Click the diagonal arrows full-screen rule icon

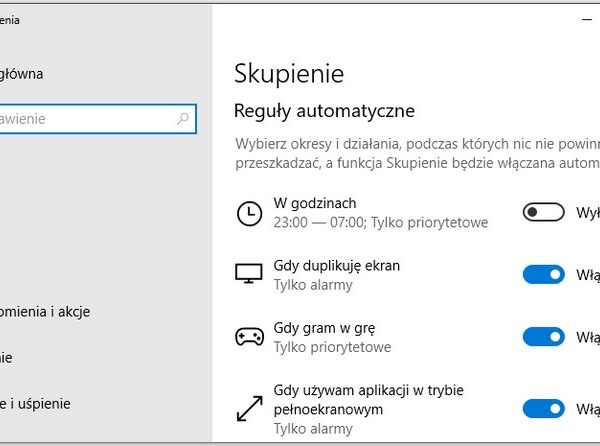[247, 408]
